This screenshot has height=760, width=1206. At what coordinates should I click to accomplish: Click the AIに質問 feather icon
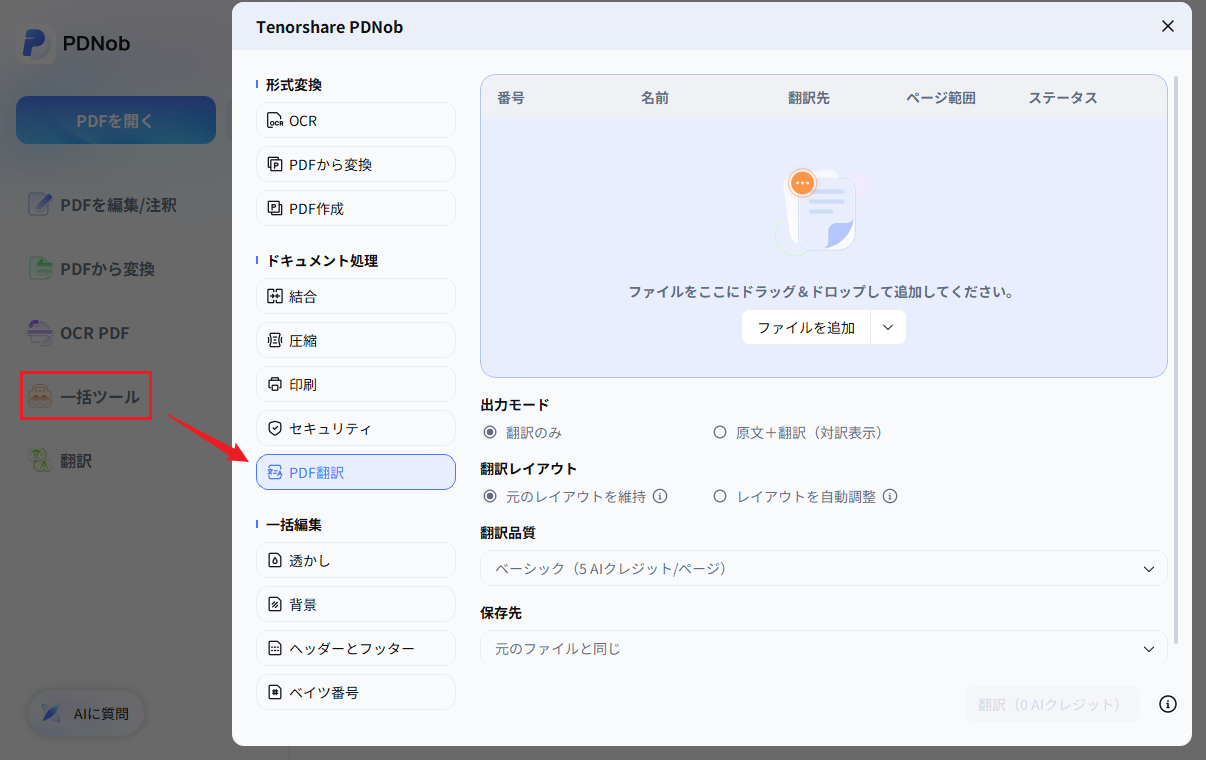tap(50, 714)
